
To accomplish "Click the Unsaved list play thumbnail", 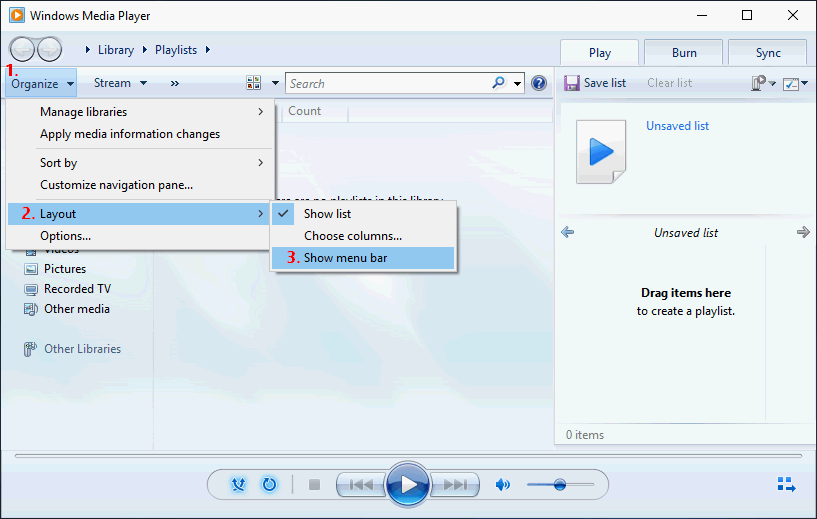I will tap(601, 152).
